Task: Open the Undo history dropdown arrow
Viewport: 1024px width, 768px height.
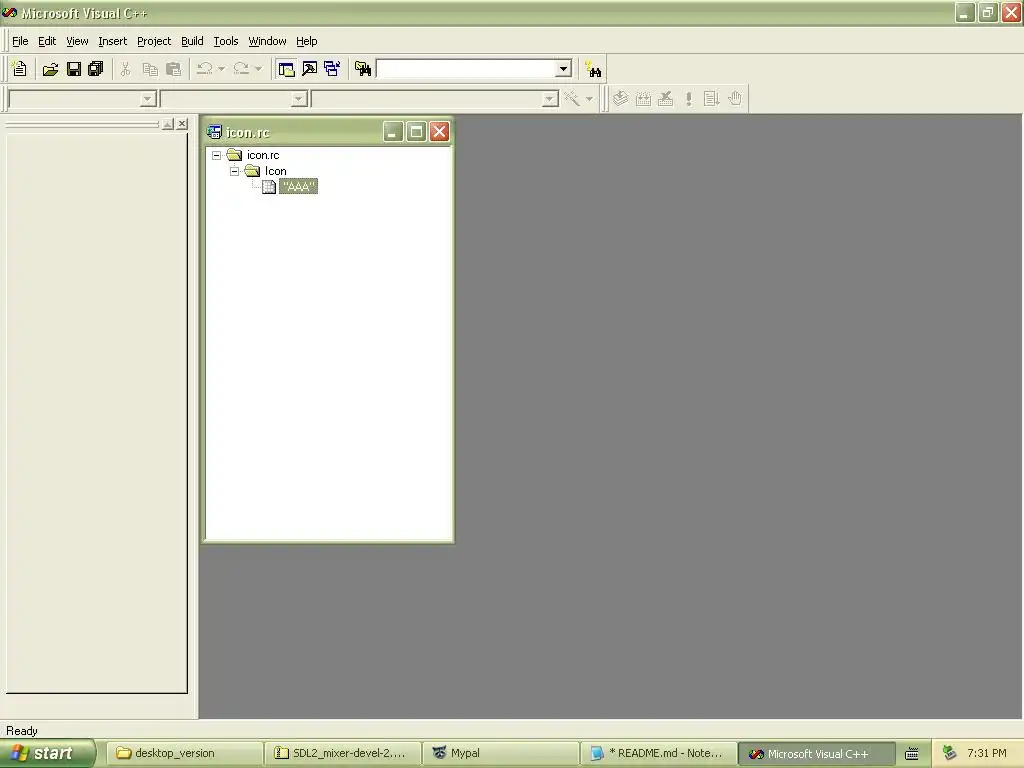Action: [221, 69]
